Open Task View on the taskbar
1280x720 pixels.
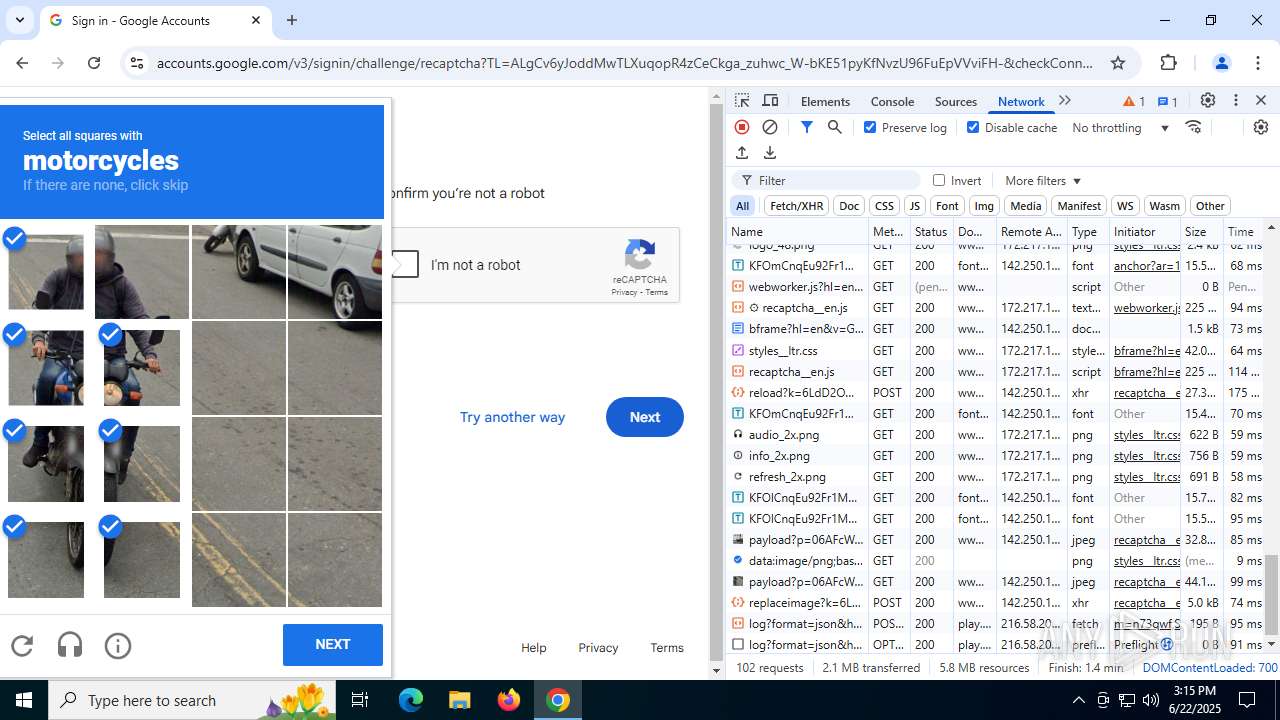360,700
